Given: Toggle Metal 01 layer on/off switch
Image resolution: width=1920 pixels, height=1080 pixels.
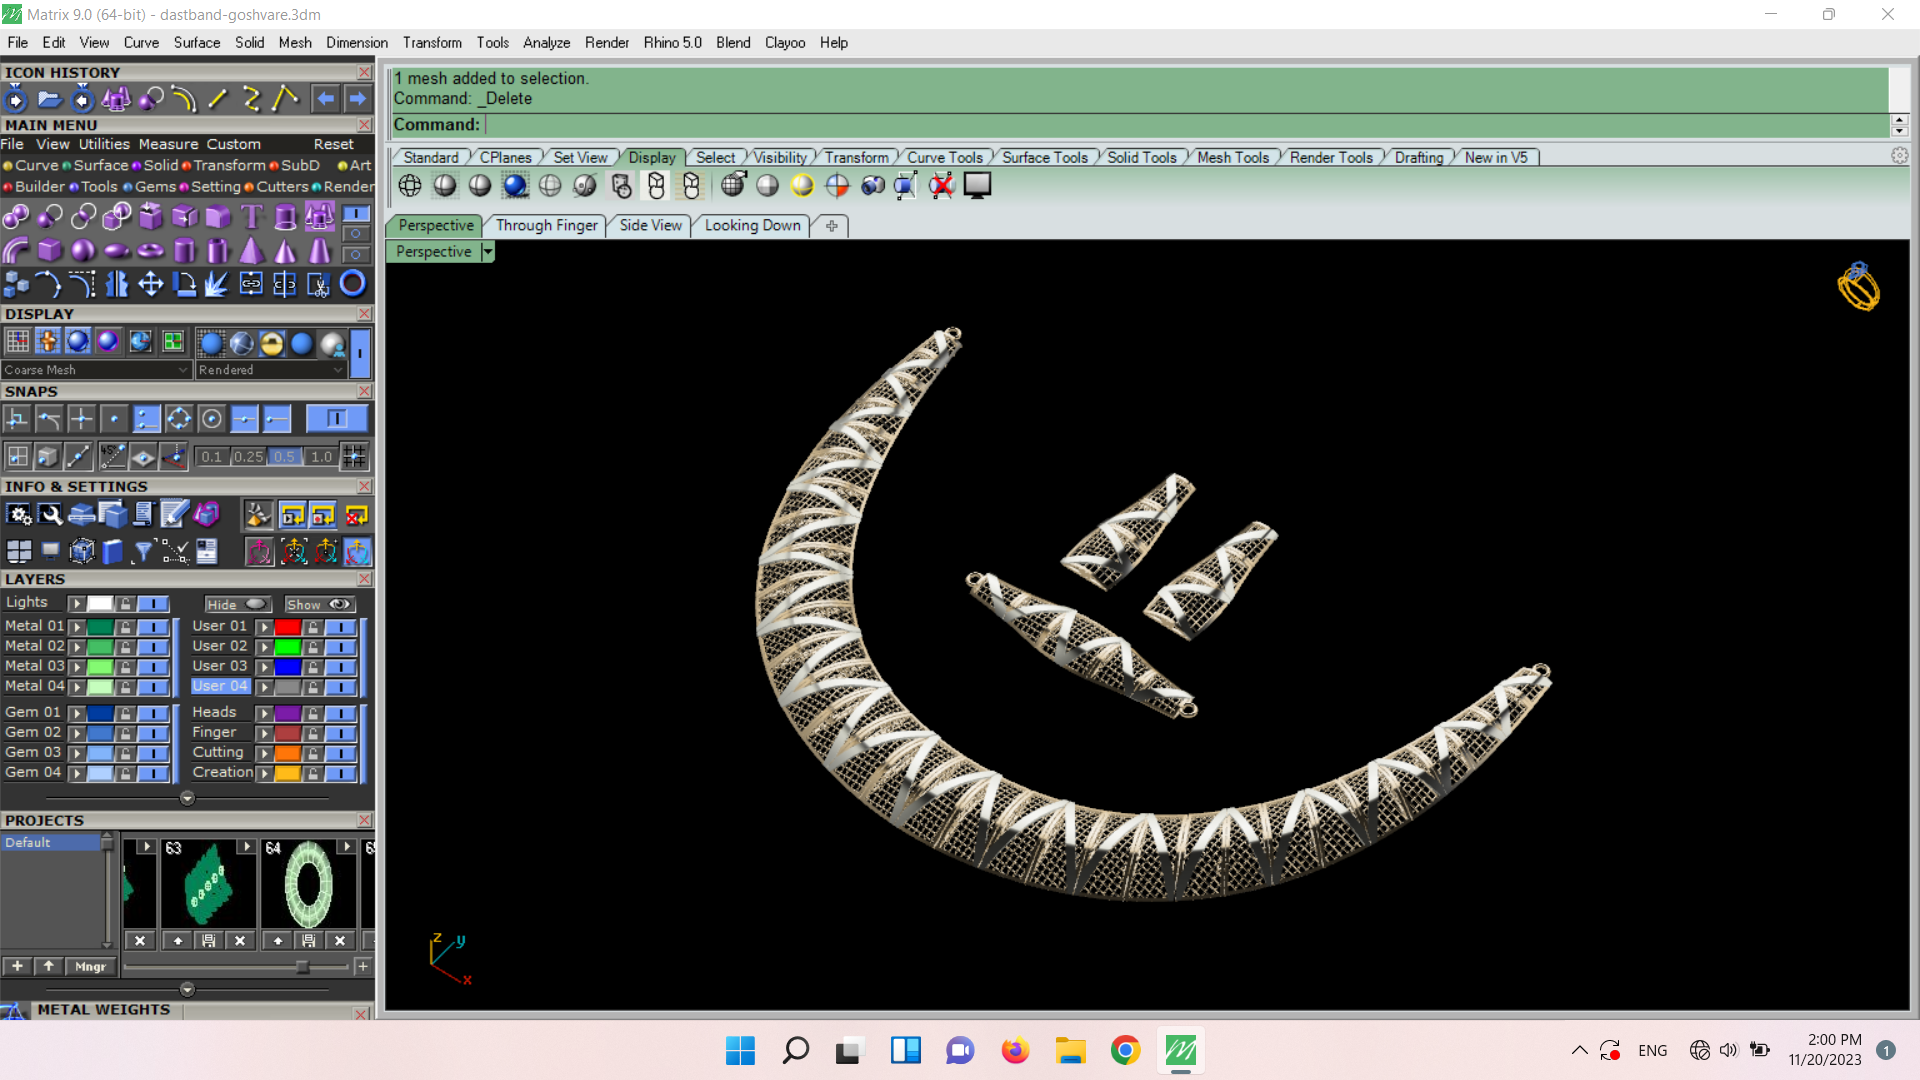Looking at the screenshot, I should [153, 627].
